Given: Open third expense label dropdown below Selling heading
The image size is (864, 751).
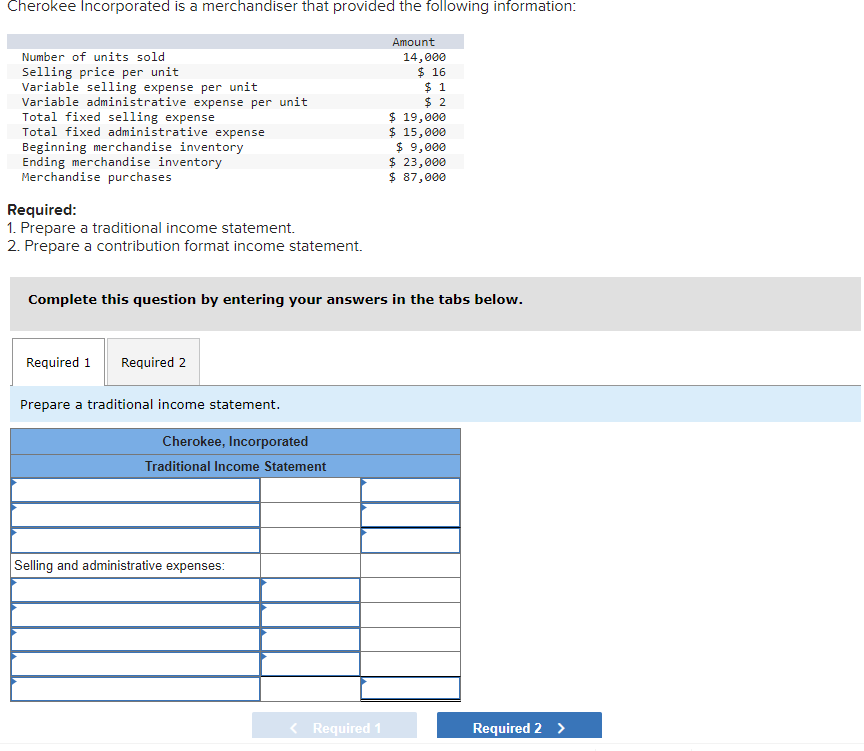Looking at the screenshot, I should coord(136,639).
